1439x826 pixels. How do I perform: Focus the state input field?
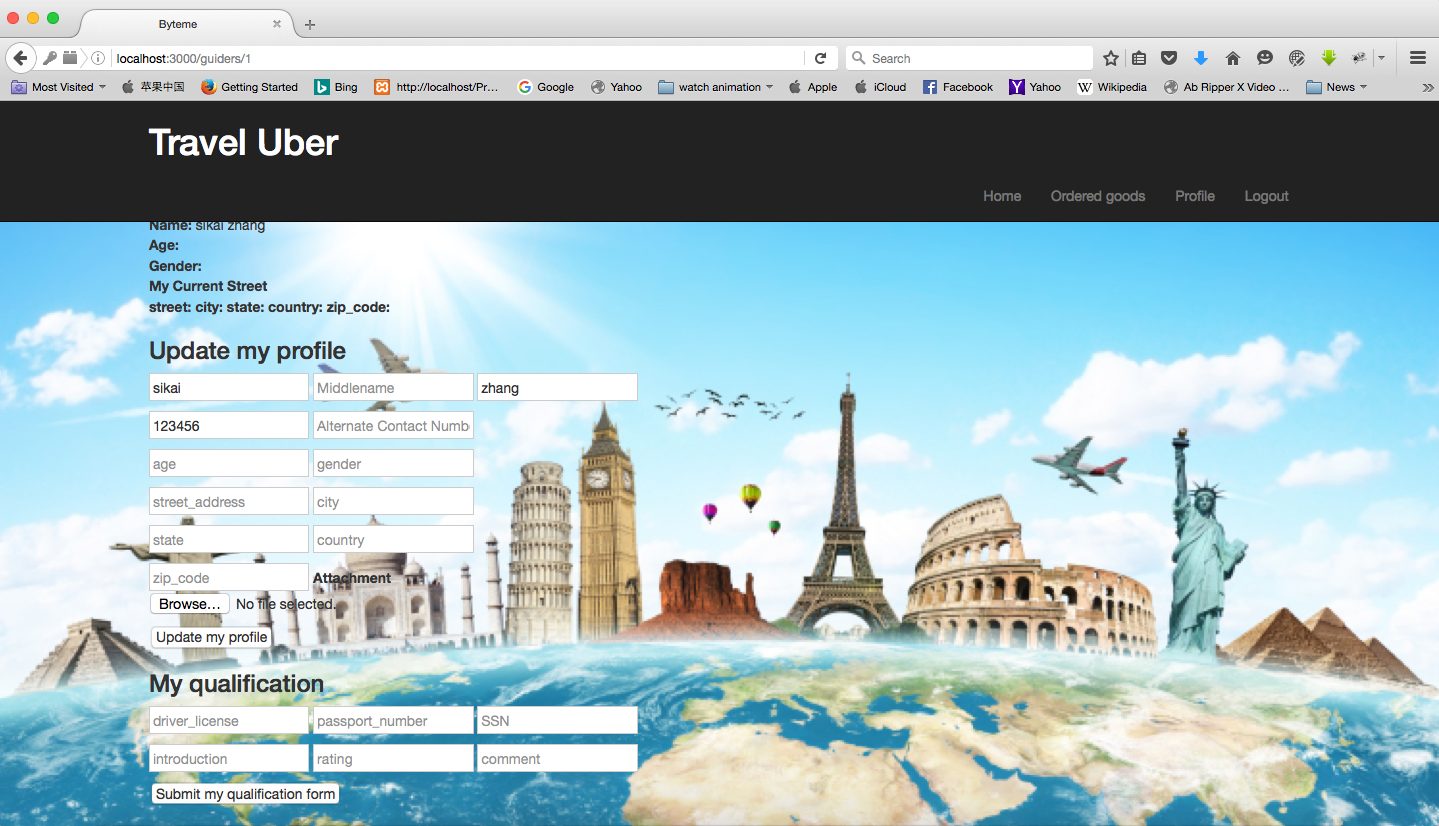(229, 539)
